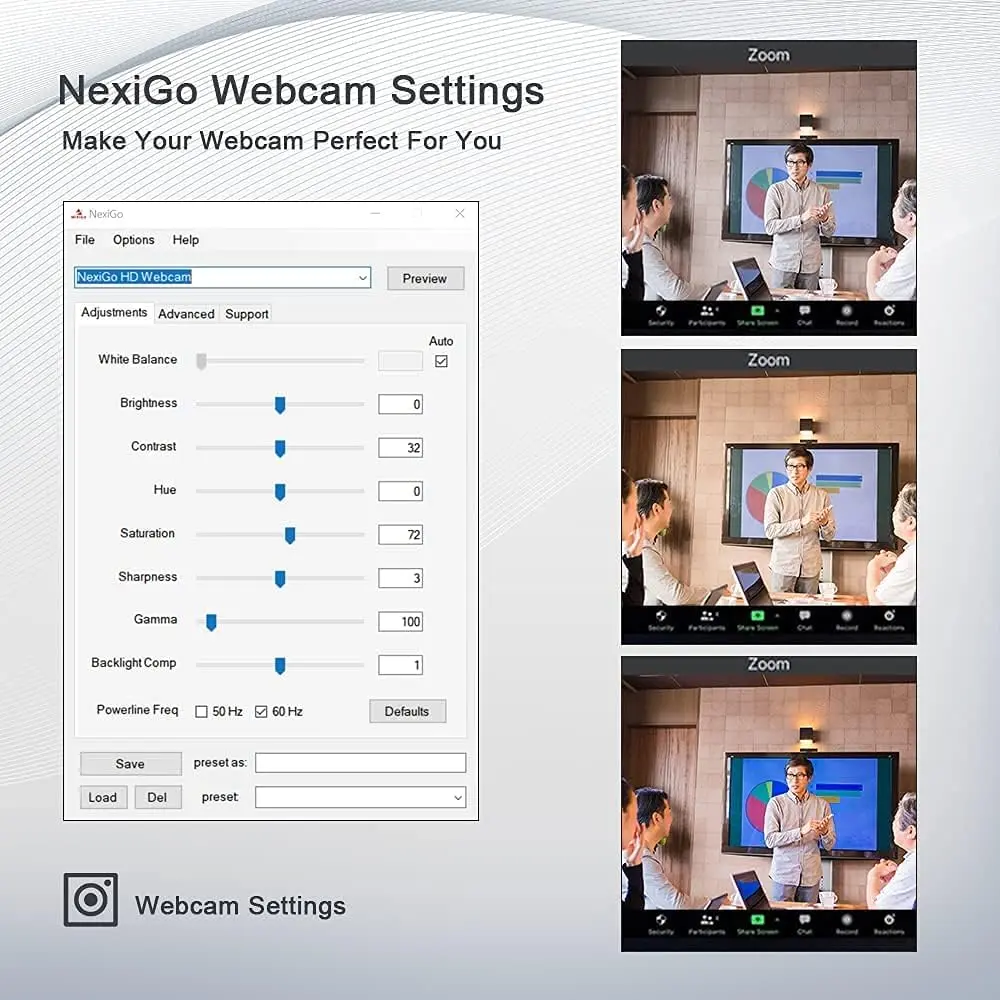Open the preset selection dropdown
Image resolution: width=1000 pixels, height=1000 pixels.
458,798
